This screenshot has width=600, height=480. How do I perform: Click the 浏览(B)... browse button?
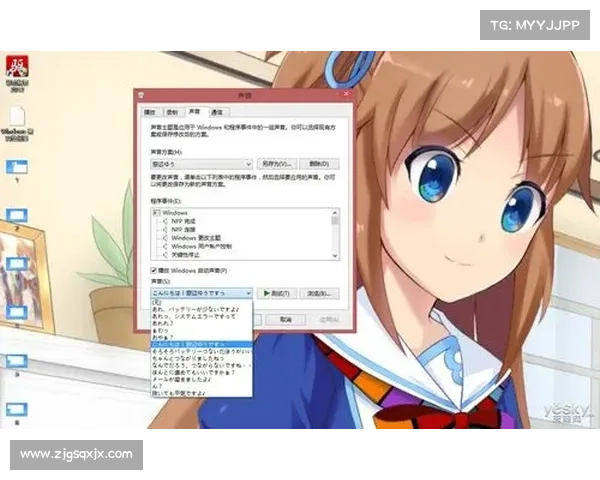click(319, 294)
